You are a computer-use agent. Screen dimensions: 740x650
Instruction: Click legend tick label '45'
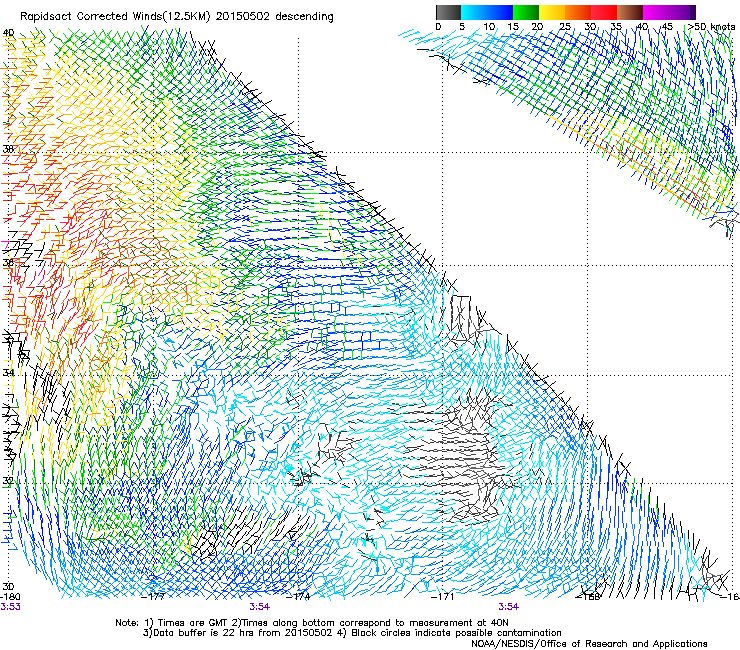(x=667, y=27)
